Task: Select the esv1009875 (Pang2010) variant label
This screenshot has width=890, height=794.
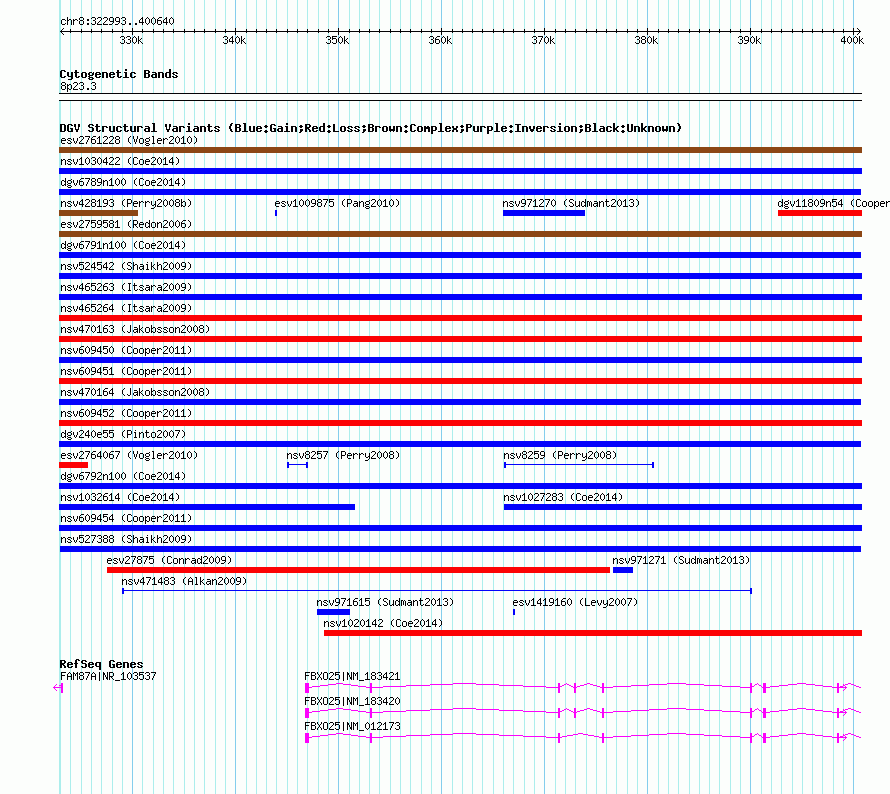Action: click(x=337, y=203)
